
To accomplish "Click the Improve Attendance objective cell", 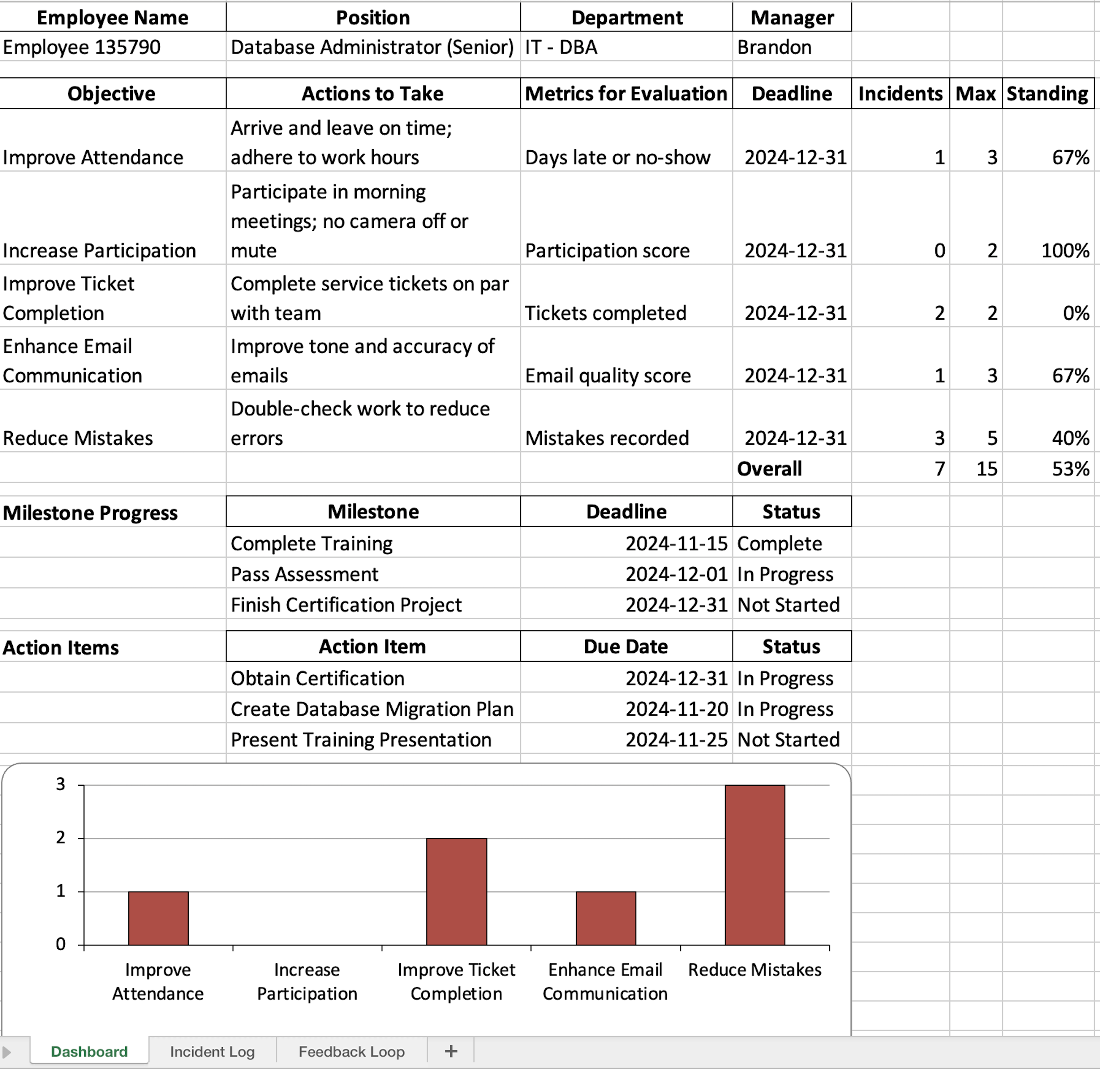I will [x=113, y=140].
